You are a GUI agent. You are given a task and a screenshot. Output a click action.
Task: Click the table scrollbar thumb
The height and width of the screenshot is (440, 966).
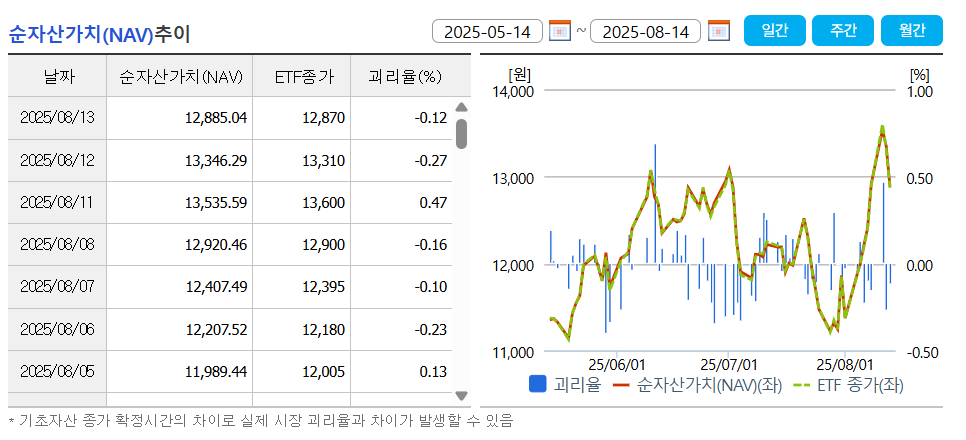[461, 134]
